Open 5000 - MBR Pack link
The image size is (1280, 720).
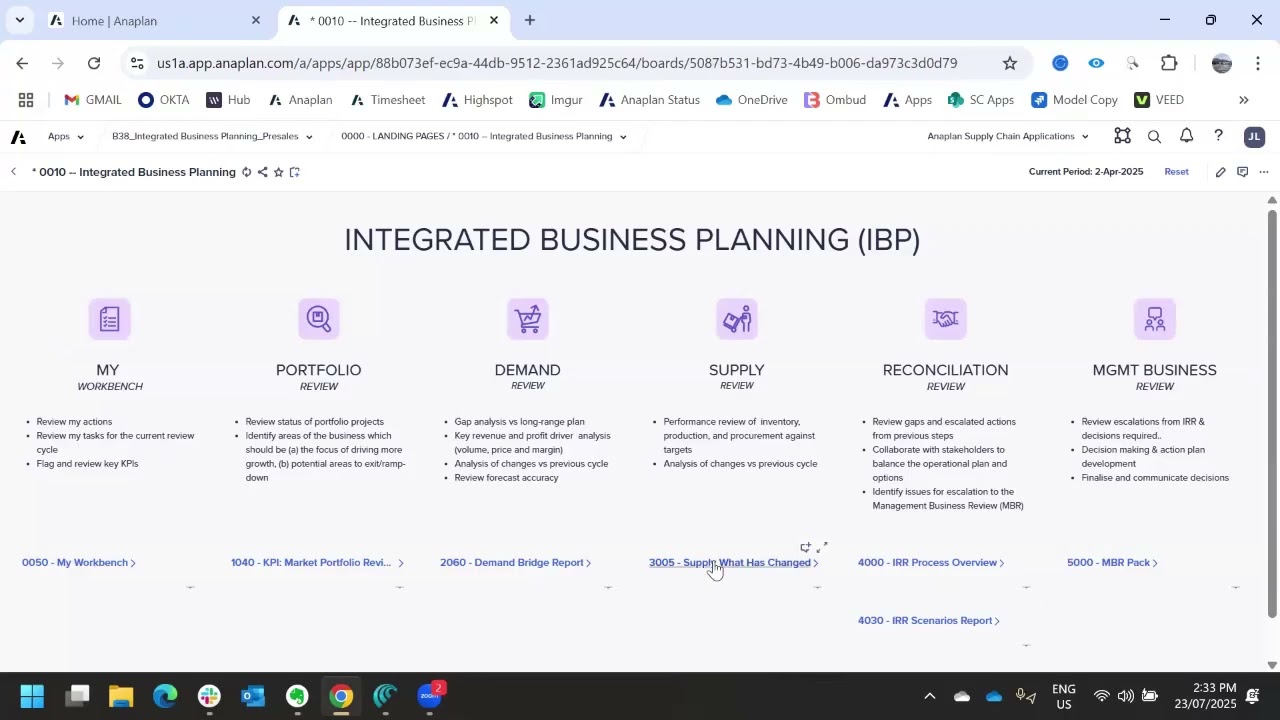[x=1112, y=563]
